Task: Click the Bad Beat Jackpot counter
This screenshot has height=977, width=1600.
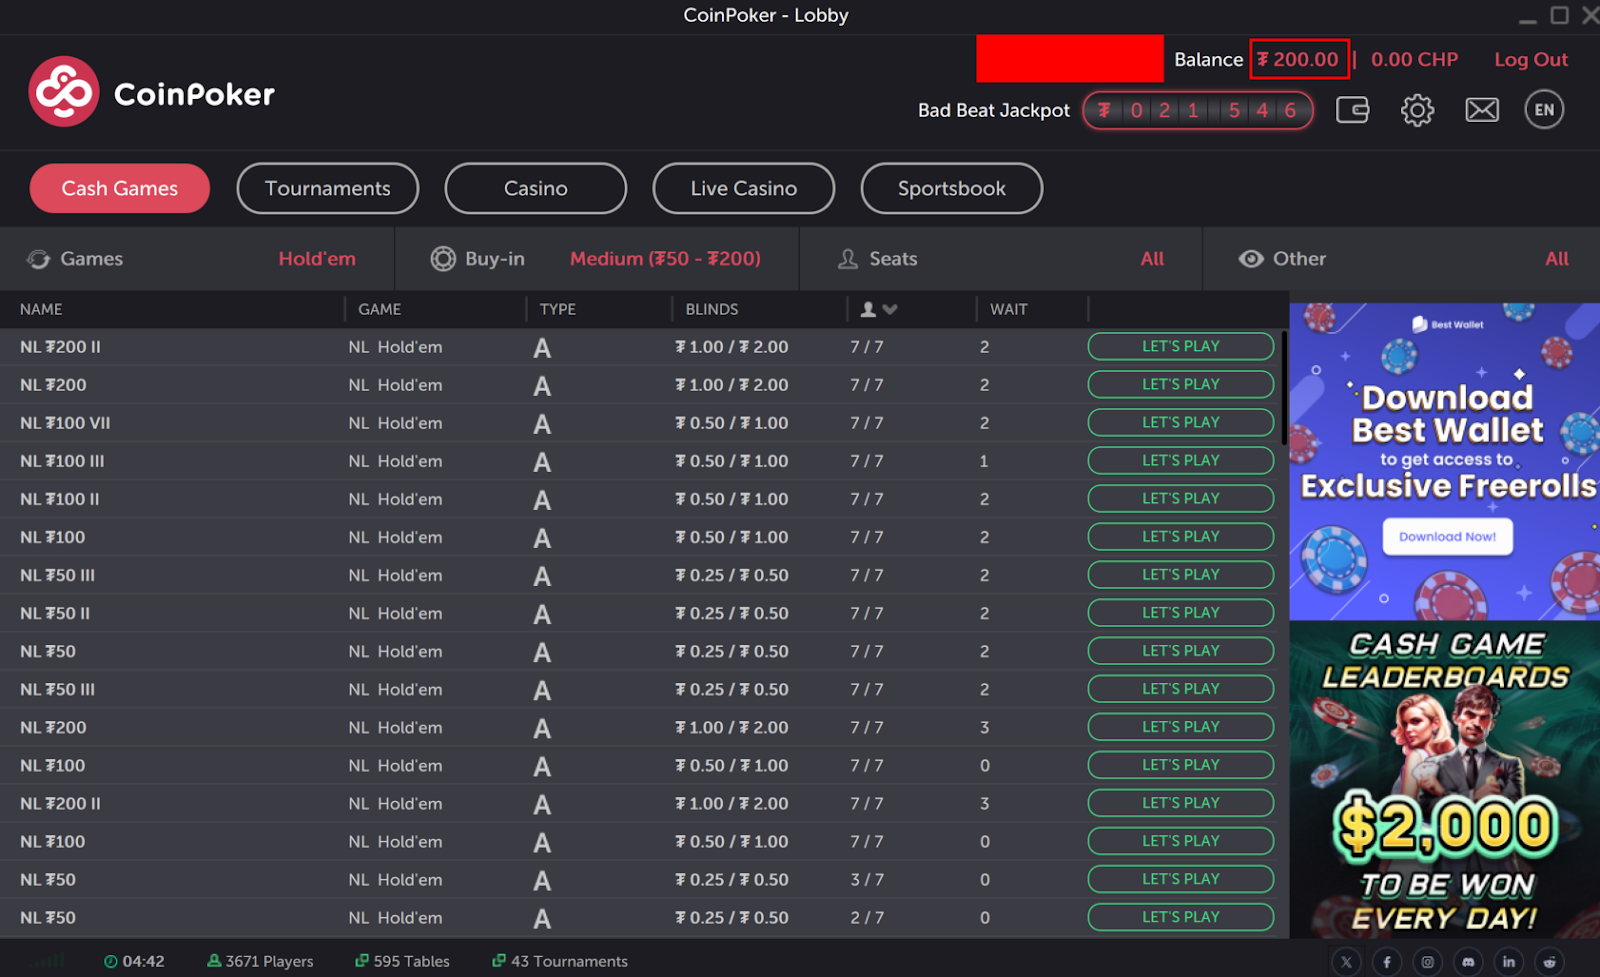Action: point(1198,110)
